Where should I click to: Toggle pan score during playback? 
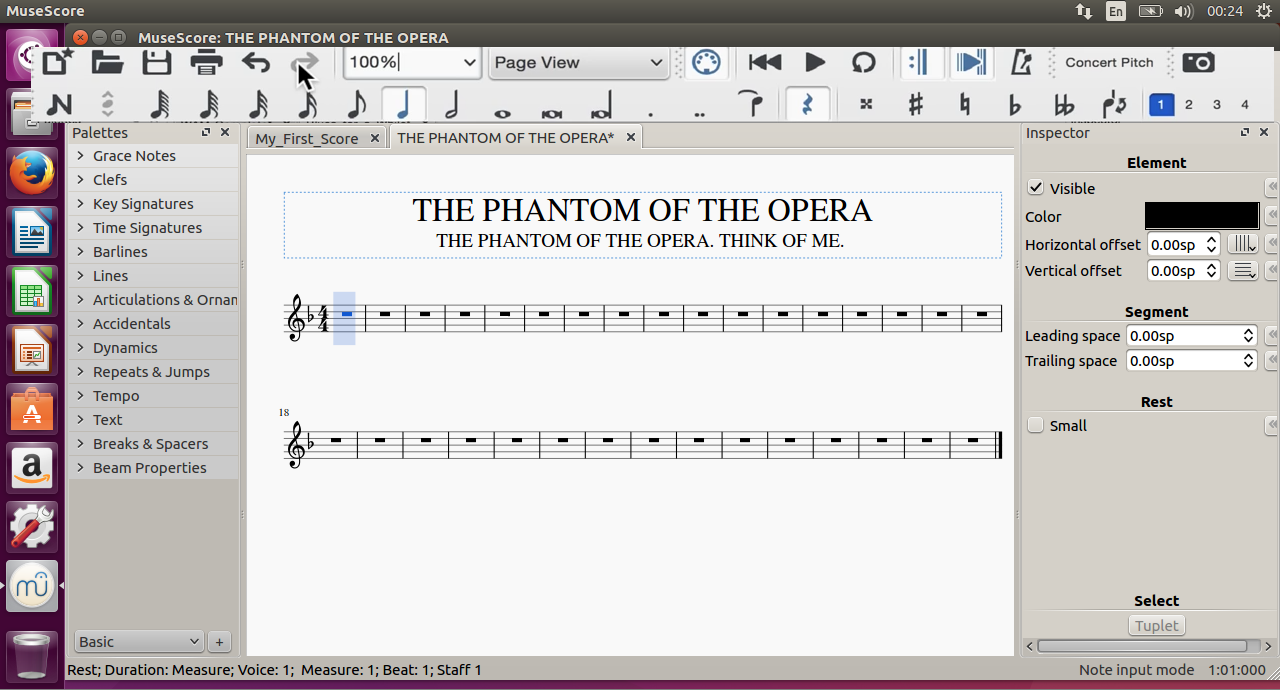point(970,62)
